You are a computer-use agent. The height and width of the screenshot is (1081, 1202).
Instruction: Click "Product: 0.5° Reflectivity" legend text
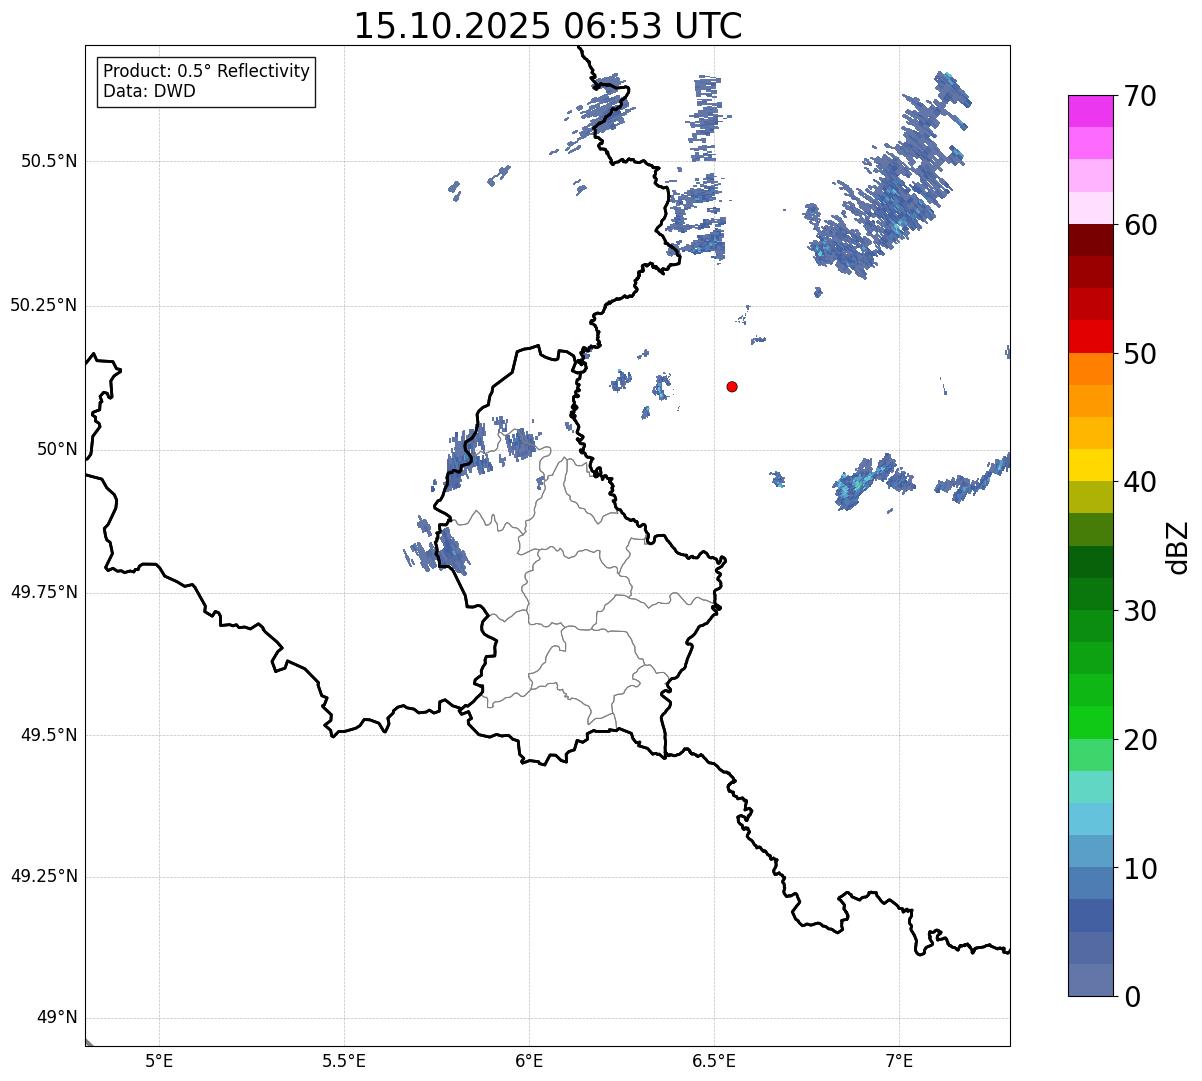(x=206, y=71)
